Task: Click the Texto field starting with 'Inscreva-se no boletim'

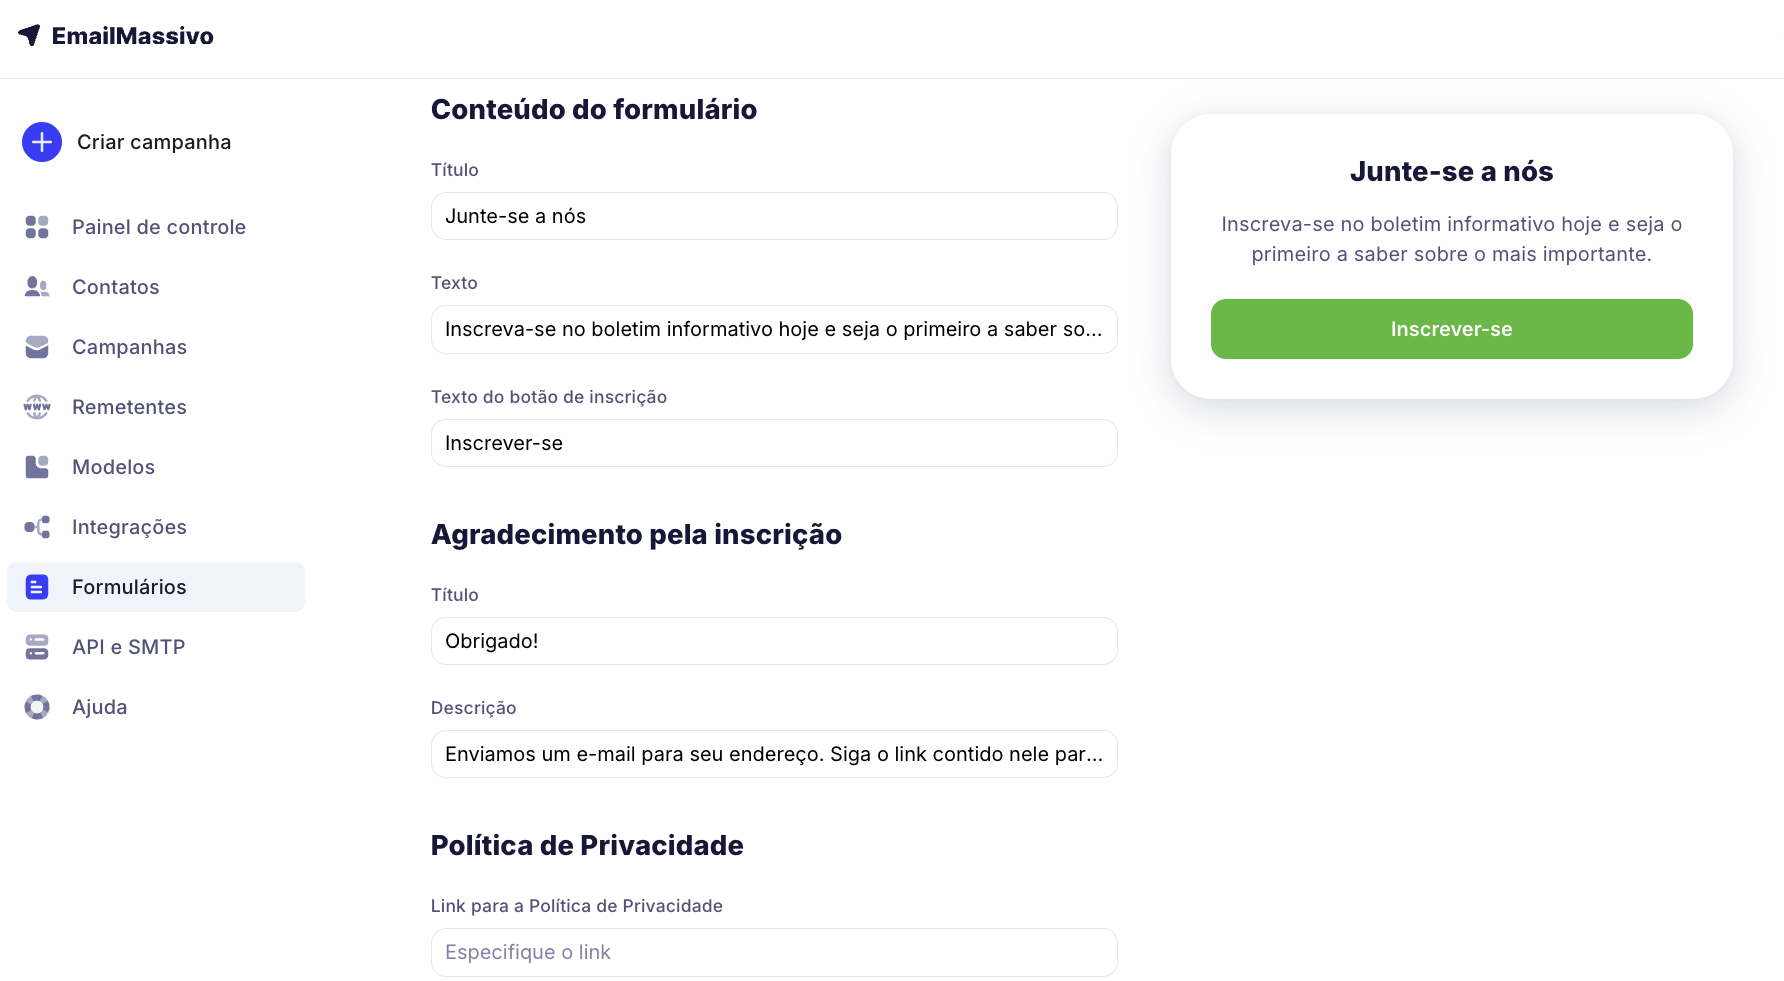Action: pos(773,329)
